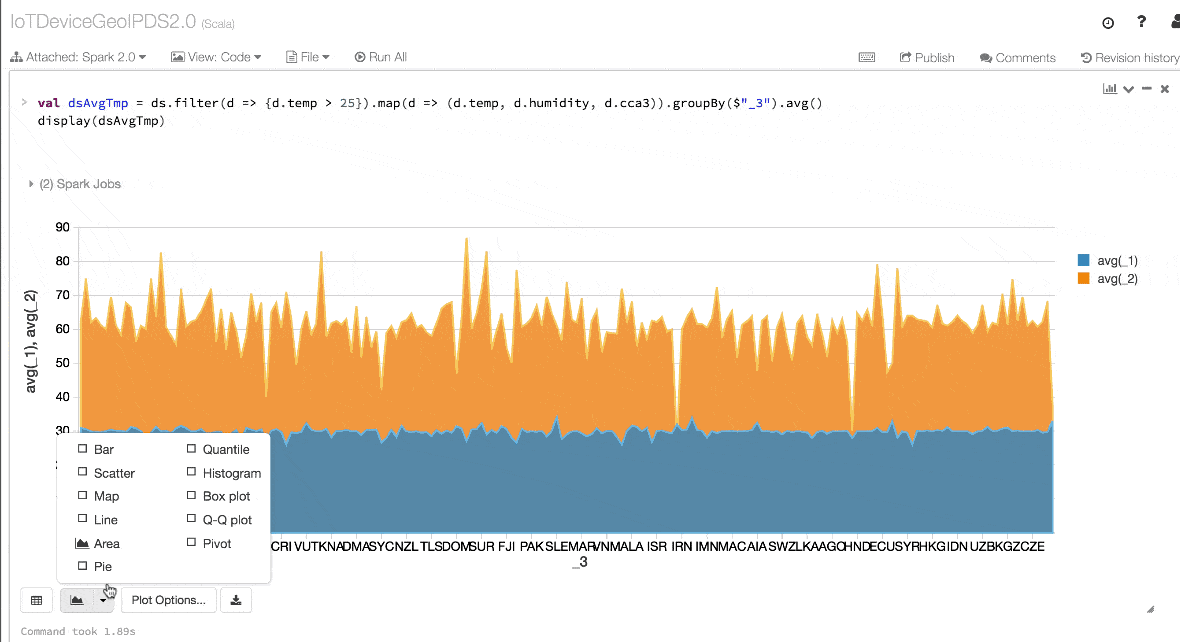This screenshot has height=642, width=1180.
Task: Click the Publish button
Action: tap(927, 57)
